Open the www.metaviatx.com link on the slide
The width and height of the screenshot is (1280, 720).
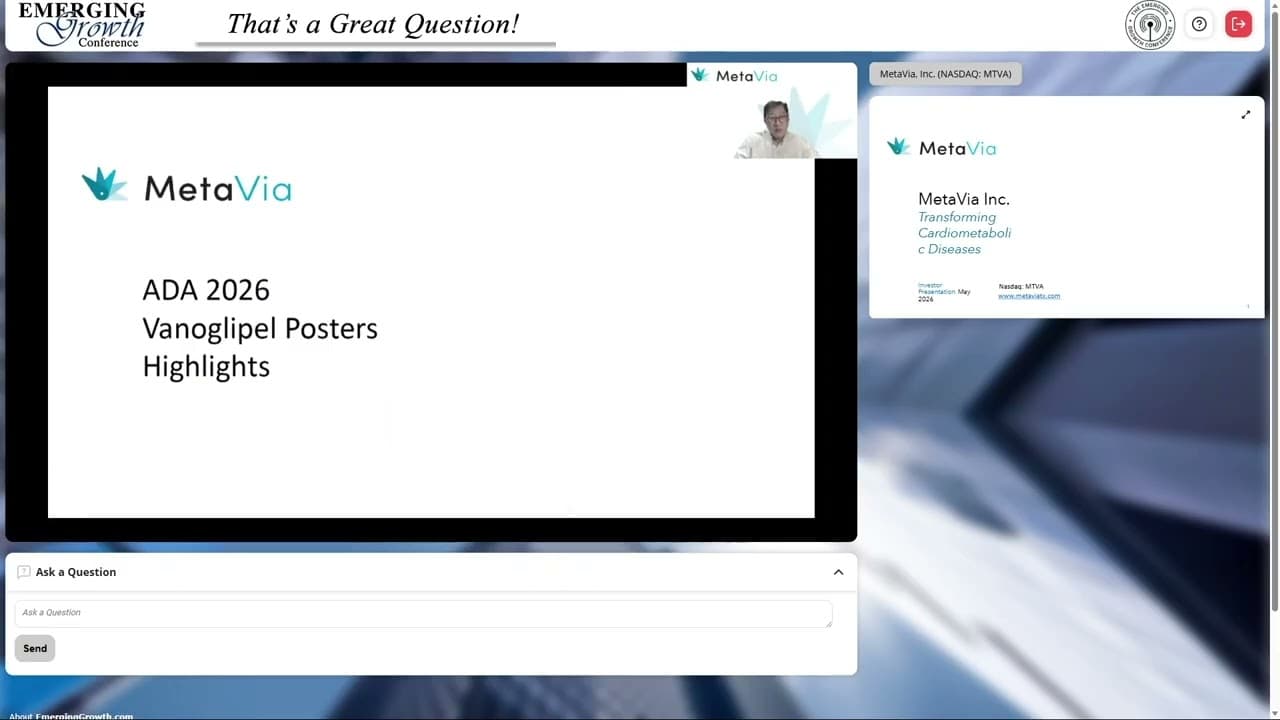pyautogui.click(x=1029, y=296)
